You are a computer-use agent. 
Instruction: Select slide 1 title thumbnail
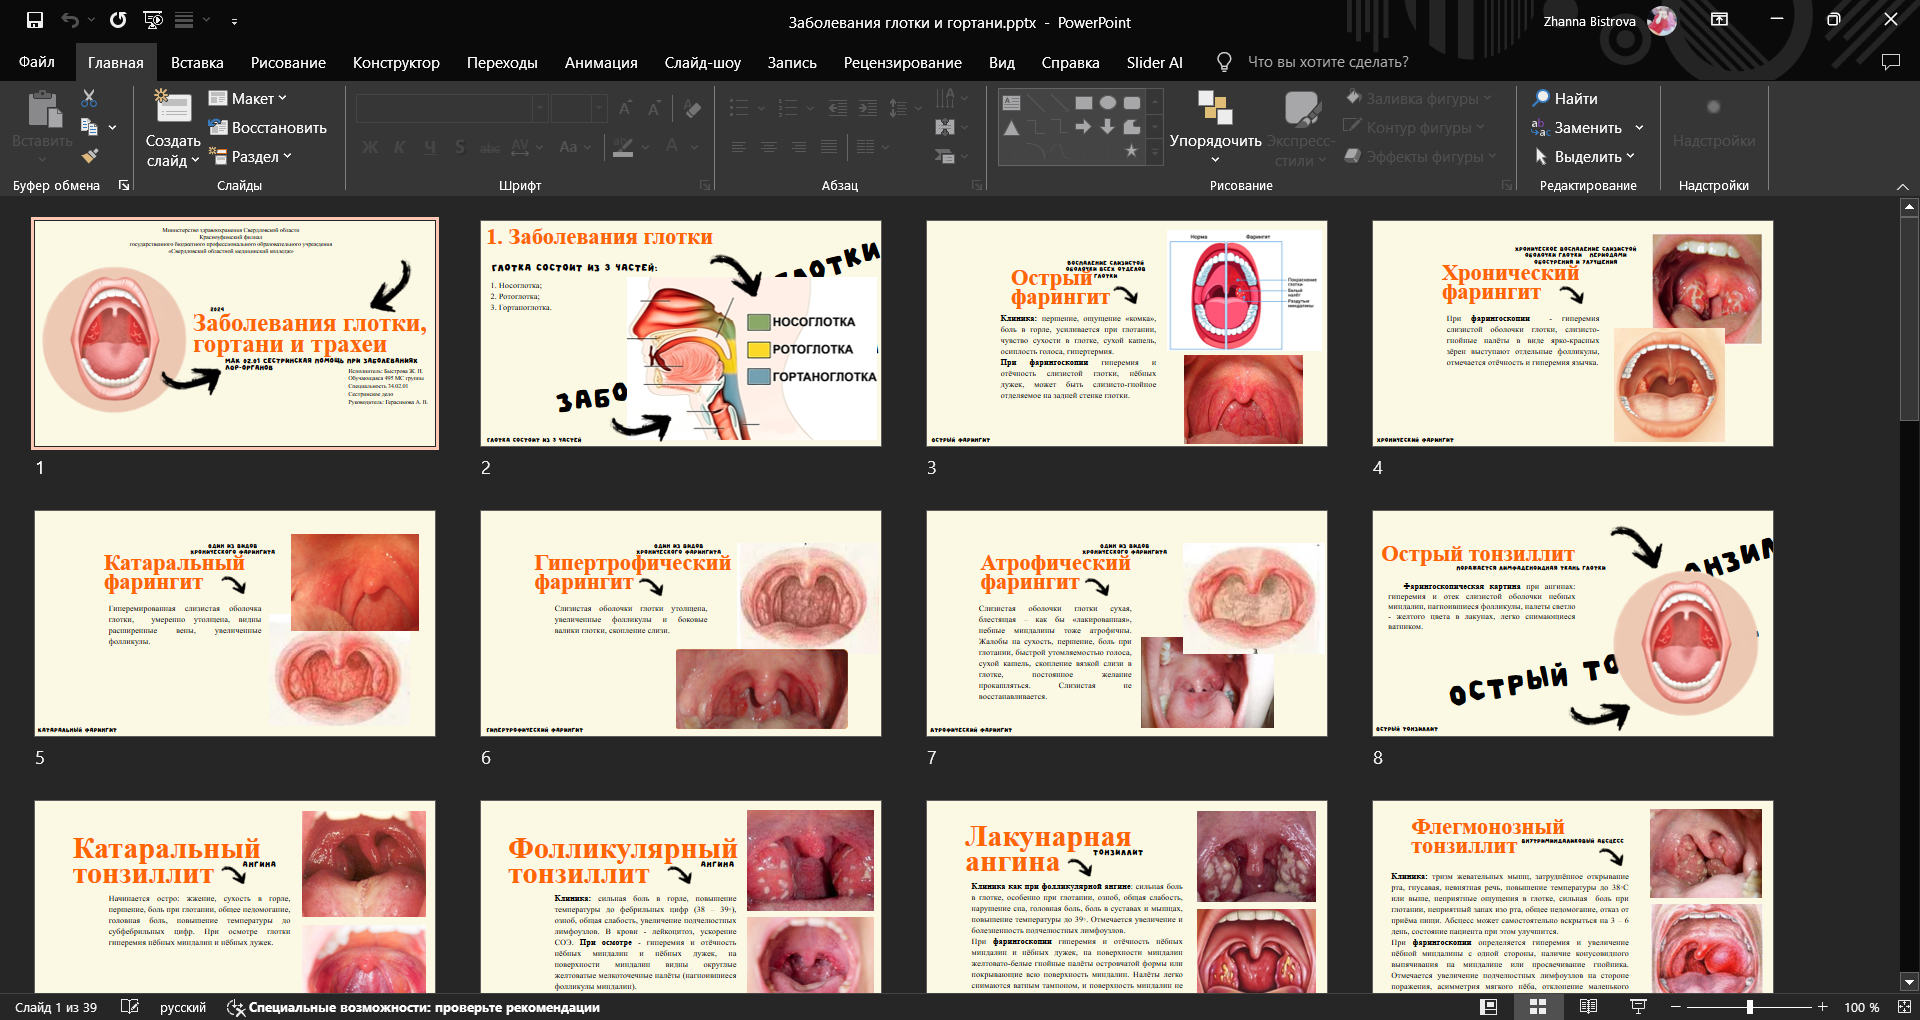(235, 333)
